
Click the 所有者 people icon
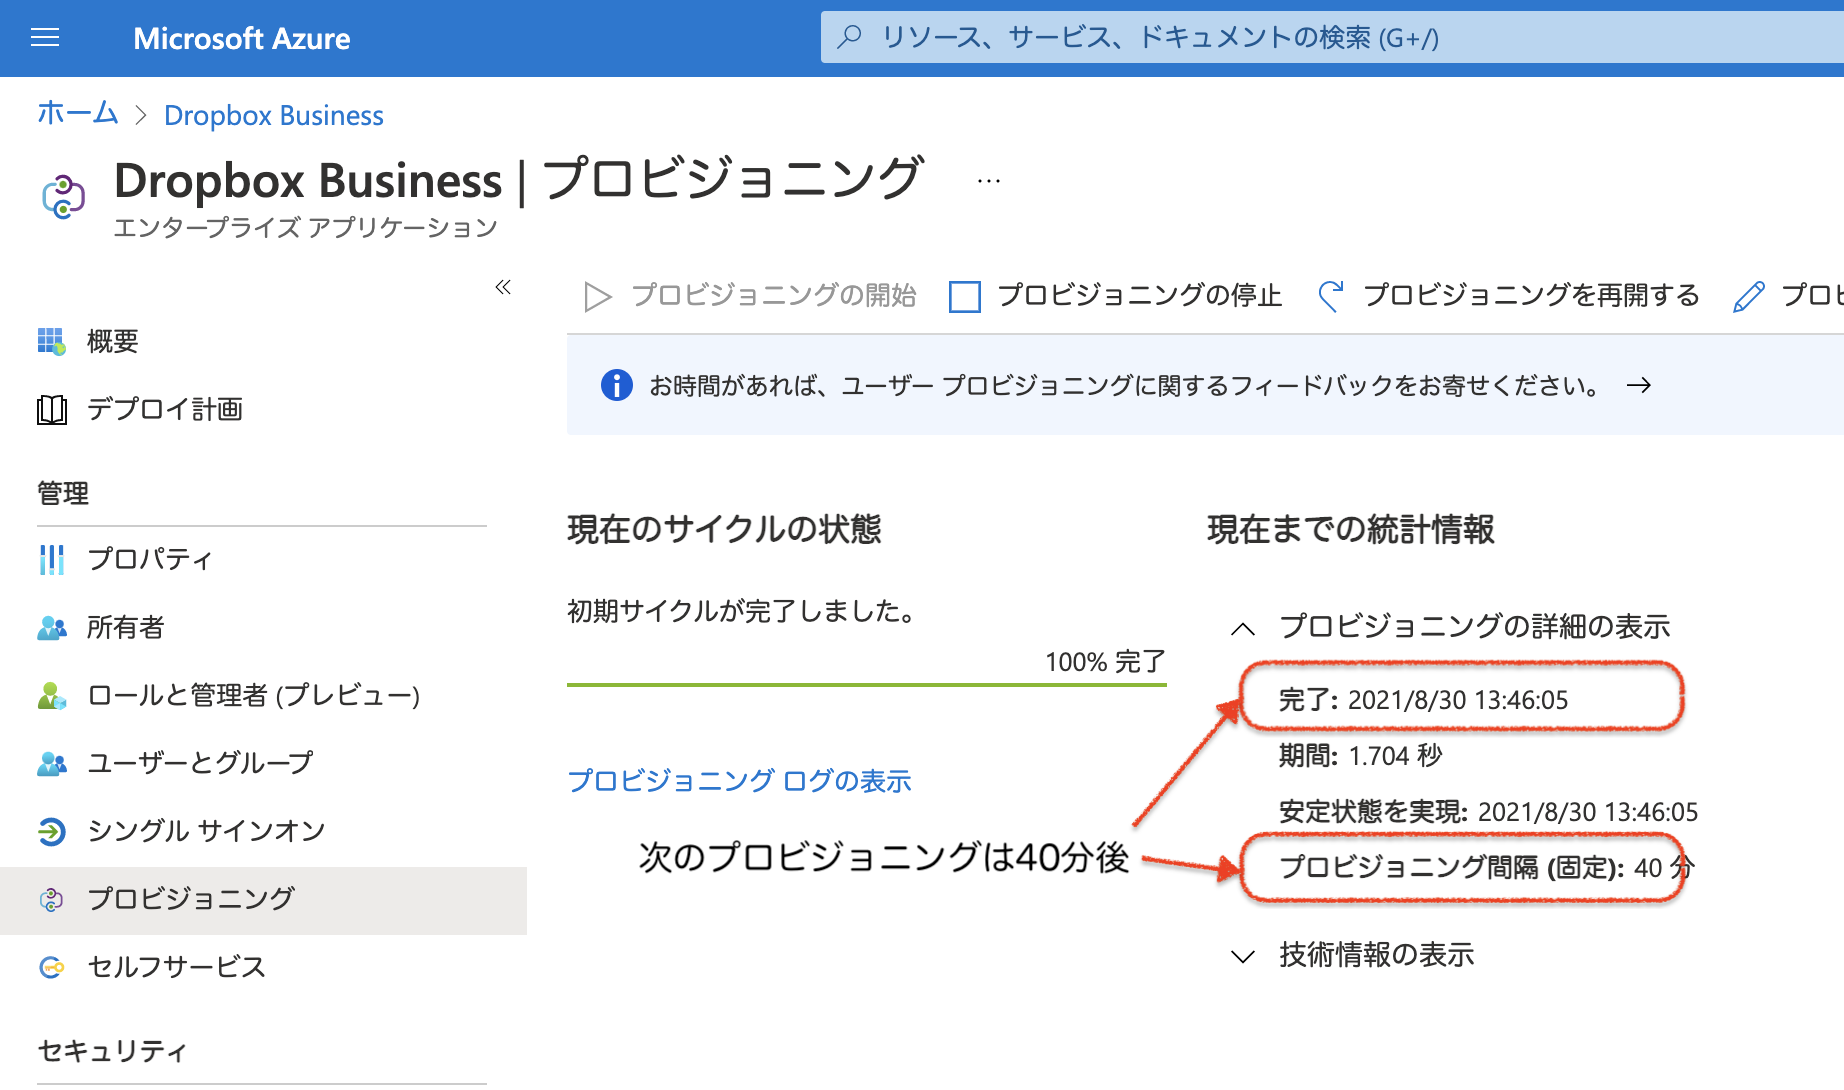tap(52, 627)
